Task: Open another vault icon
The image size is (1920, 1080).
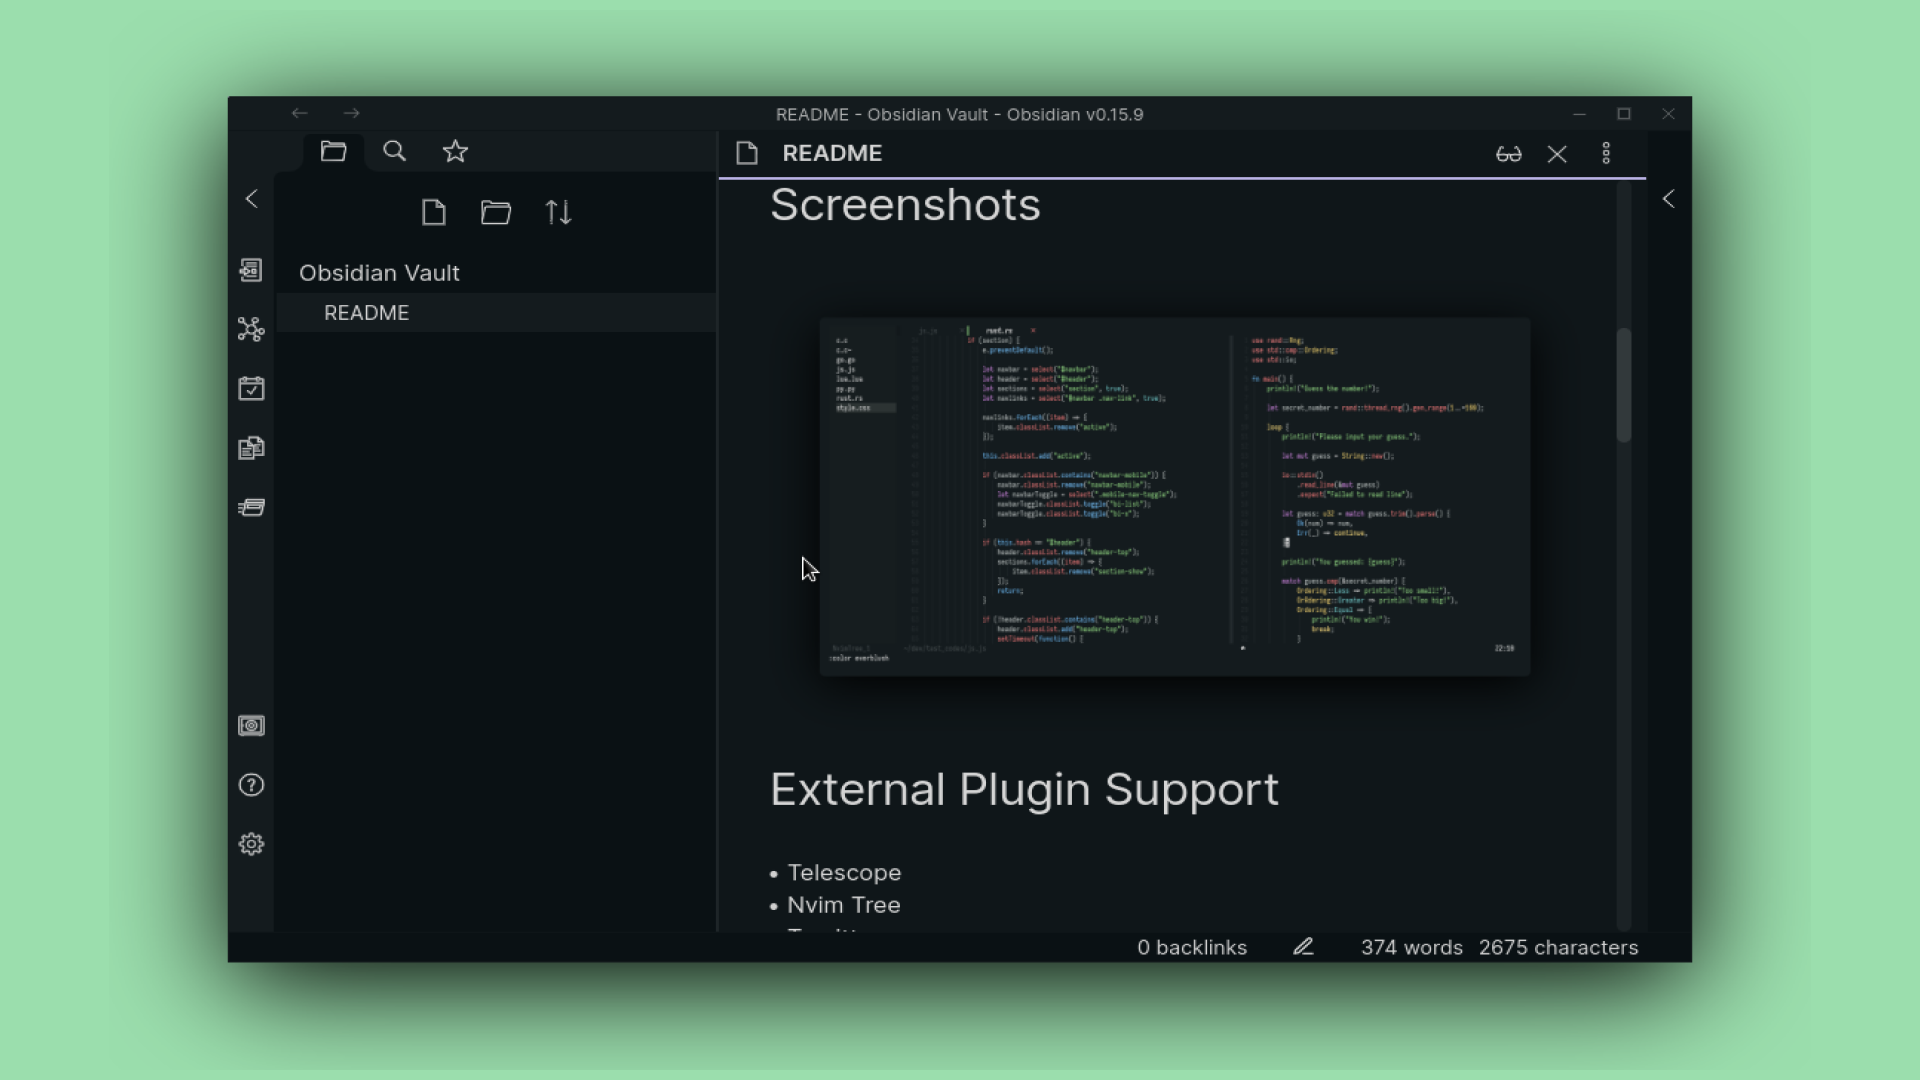Action: pos(251,726)
